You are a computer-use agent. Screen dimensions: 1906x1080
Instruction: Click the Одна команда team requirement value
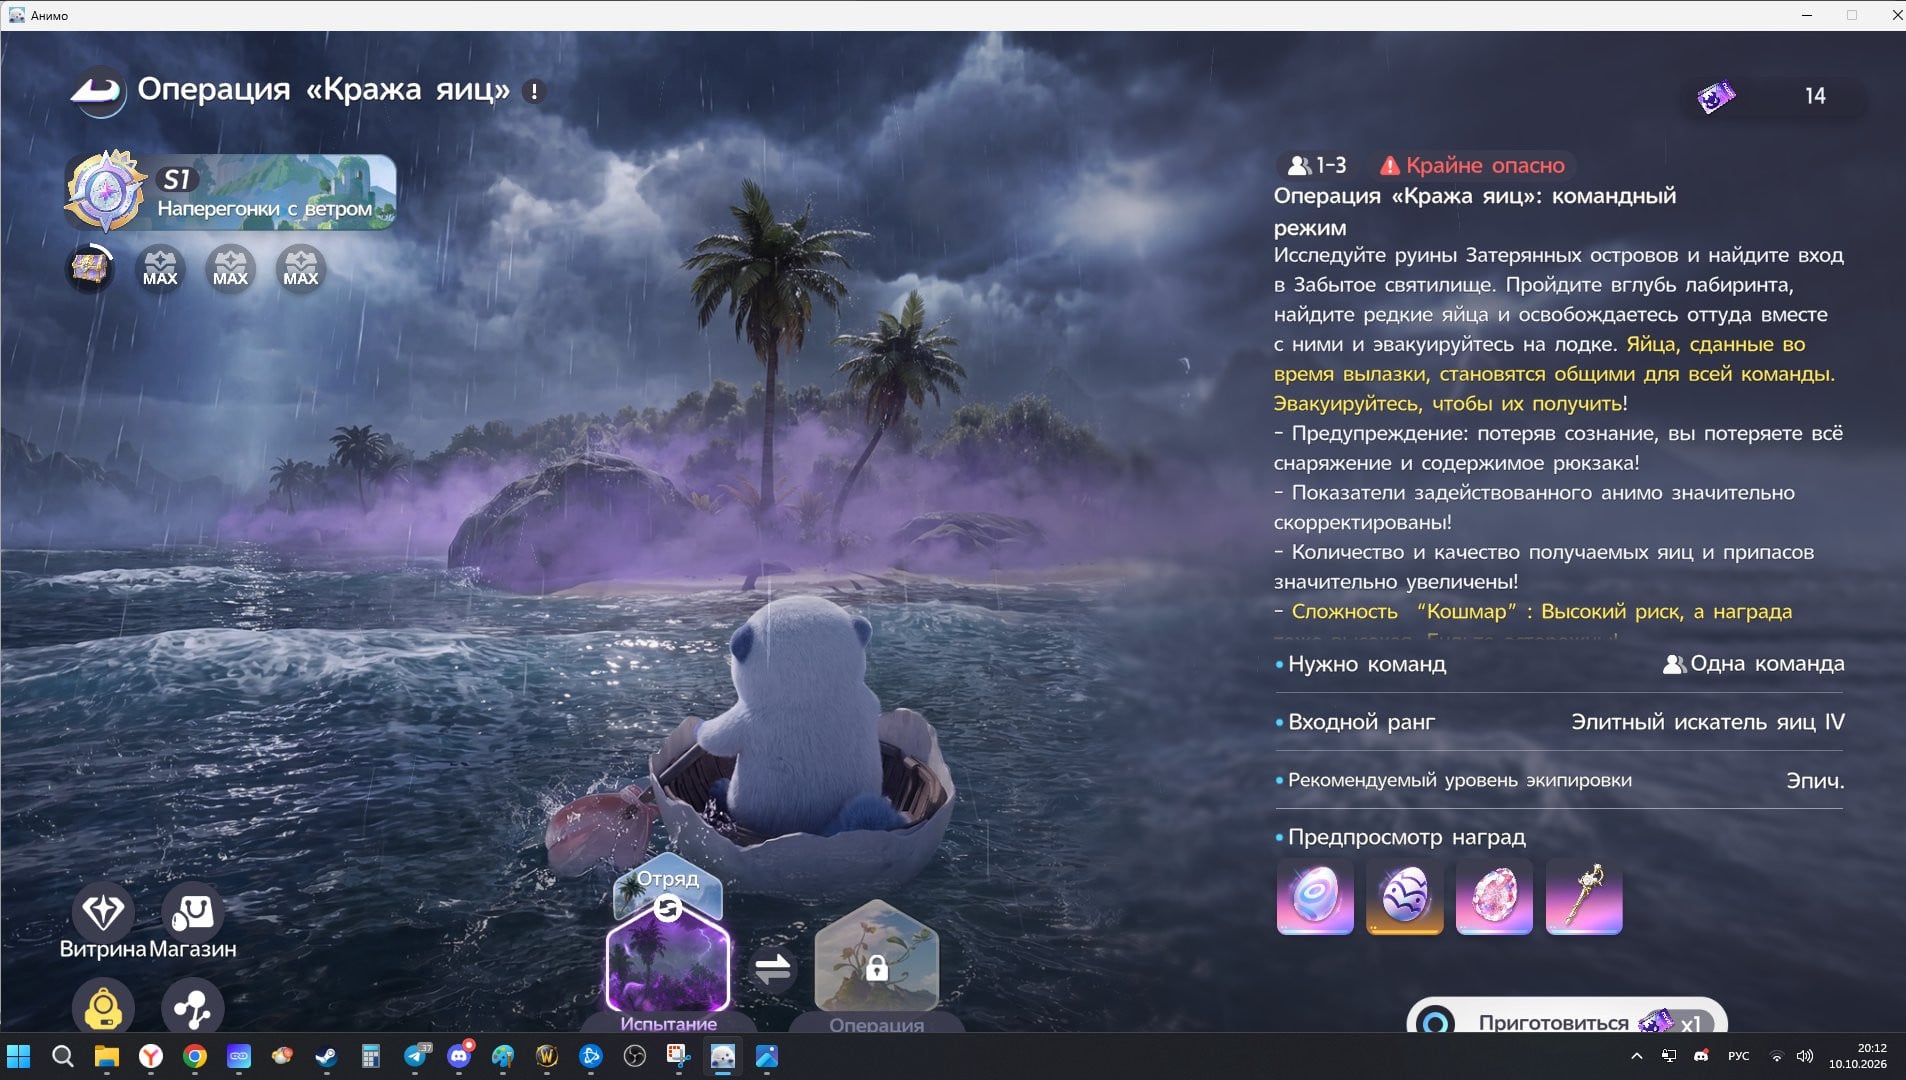pyautogui.click(x=1754, y=664)
